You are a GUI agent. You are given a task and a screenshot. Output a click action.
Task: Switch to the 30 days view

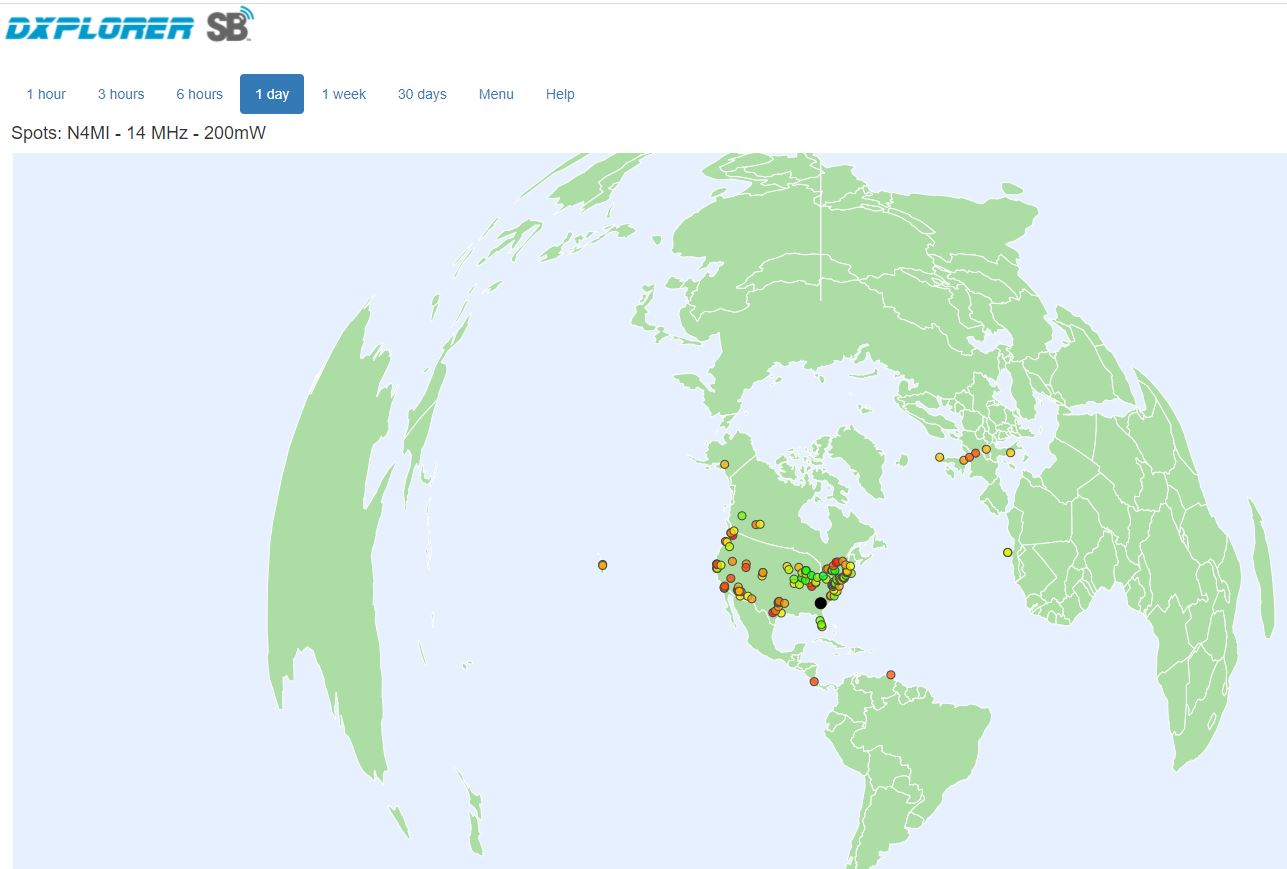(422, 94)
